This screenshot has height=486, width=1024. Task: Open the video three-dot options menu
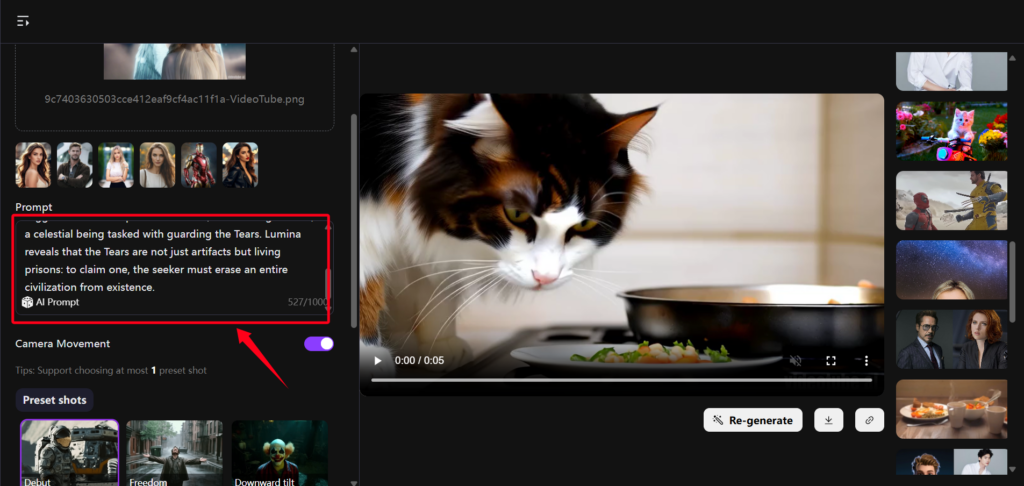click(x=866, y=361)
